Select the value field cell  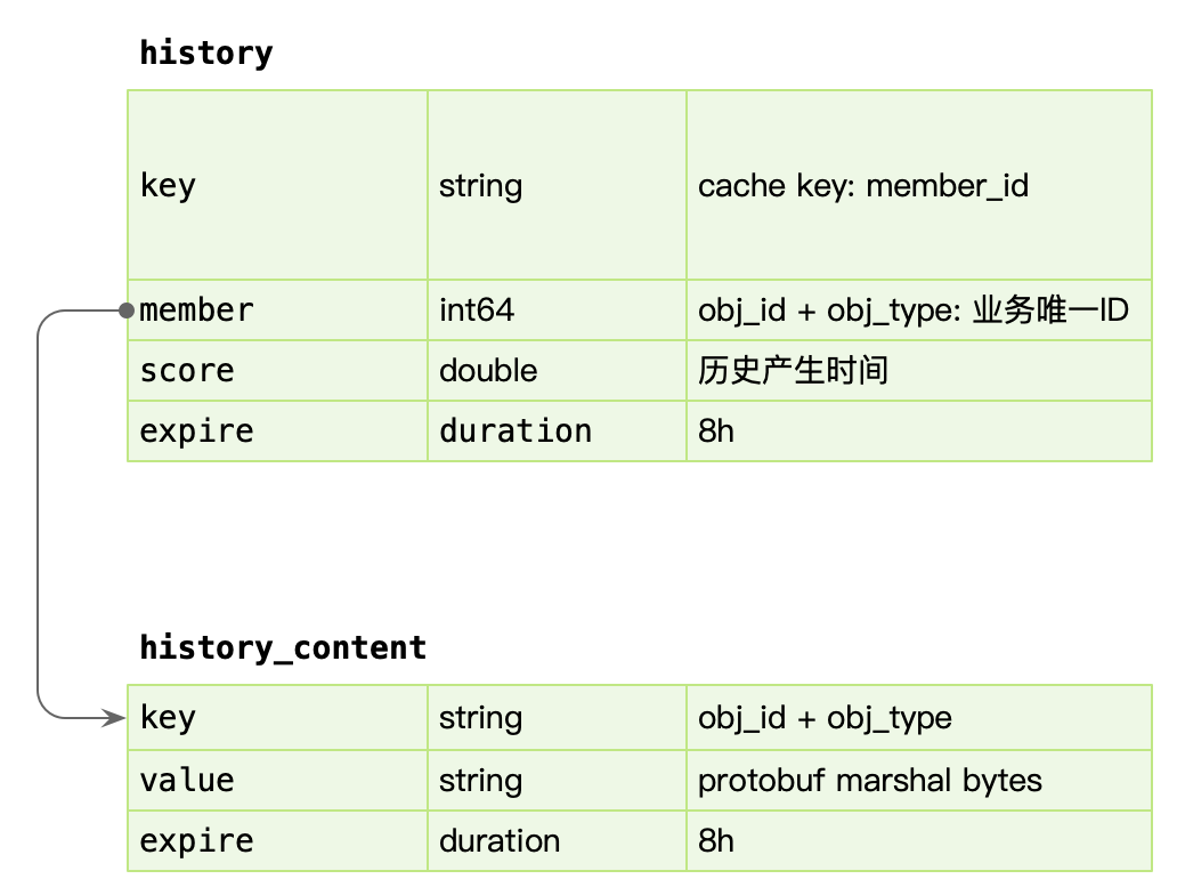(277, 780)
